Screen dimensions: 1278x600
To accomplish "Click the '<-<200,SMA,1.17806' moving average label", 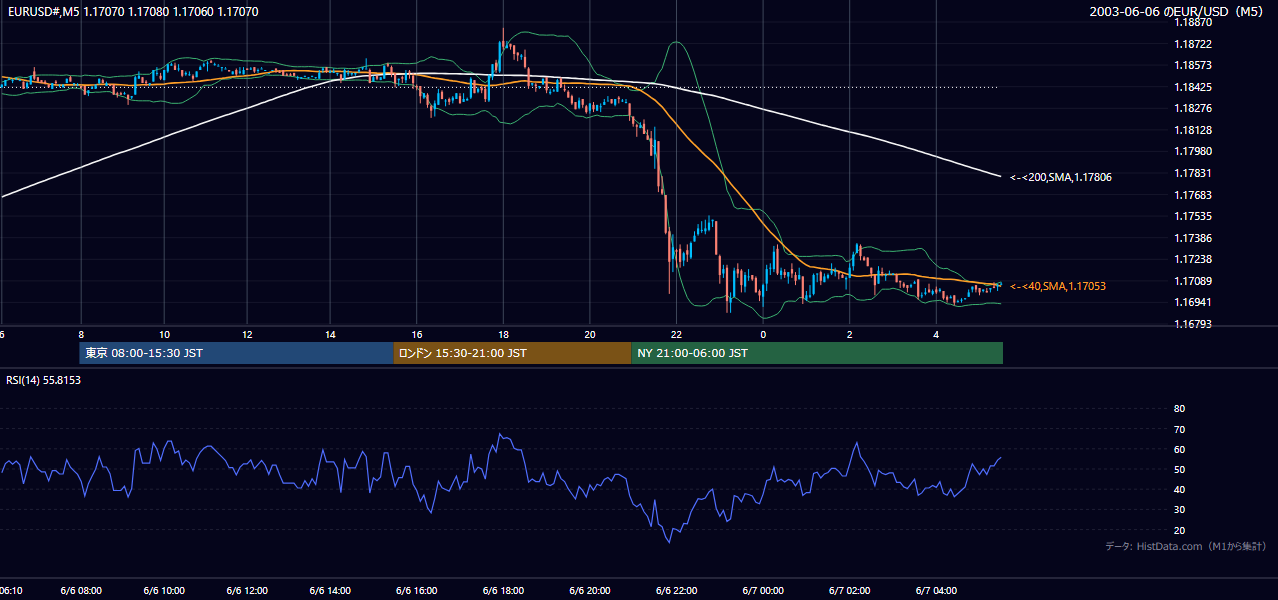I will pos(1061,177).
